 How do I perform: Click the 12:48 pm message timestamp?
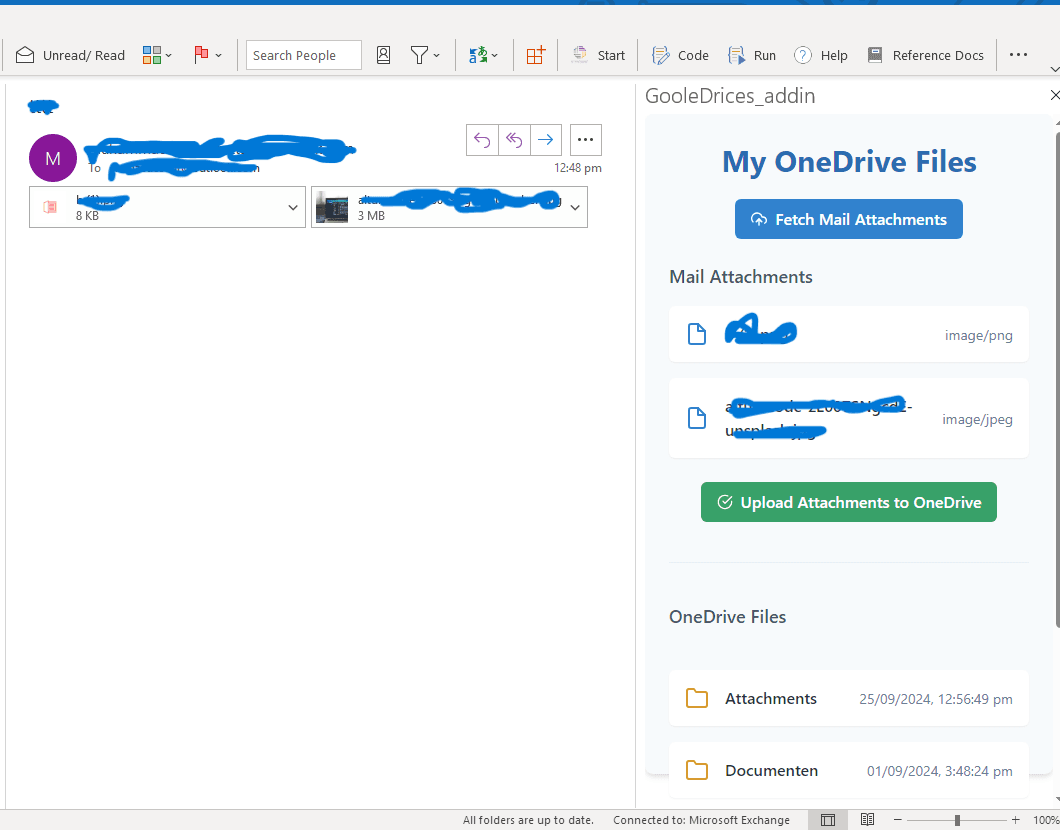pos(578,168)
